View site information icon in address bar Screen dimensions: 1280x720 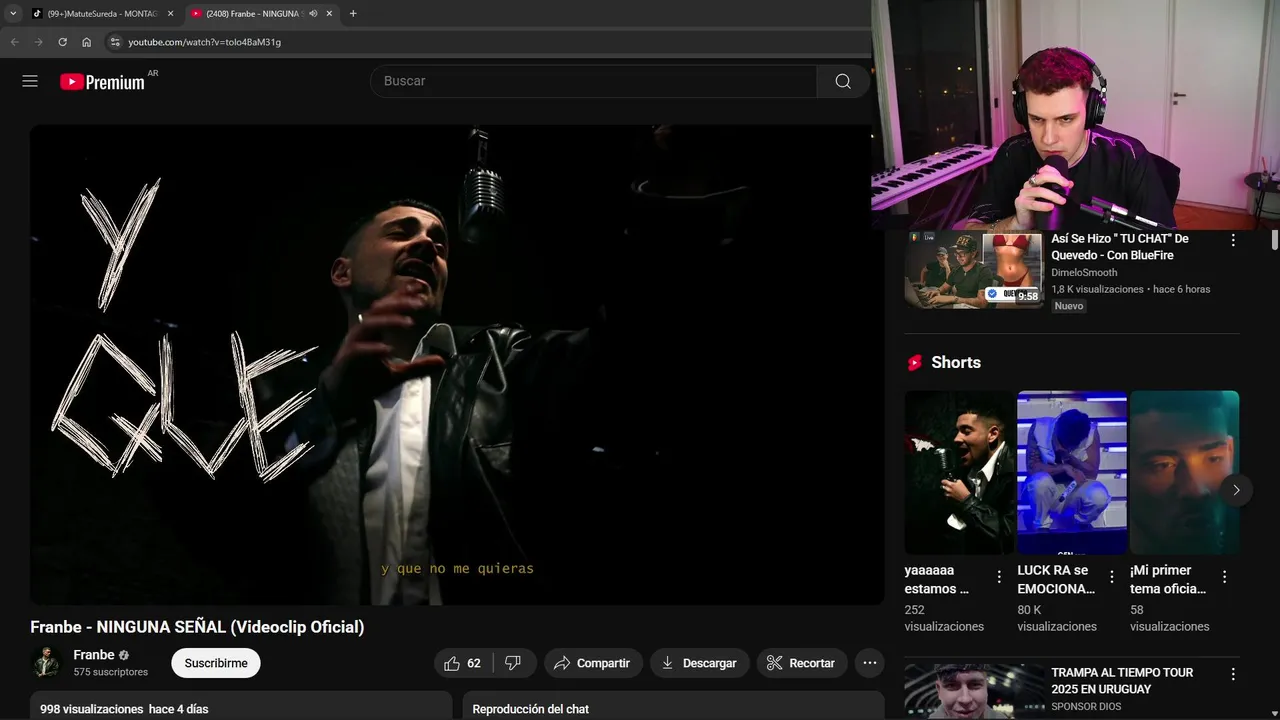tap(115, 42)
